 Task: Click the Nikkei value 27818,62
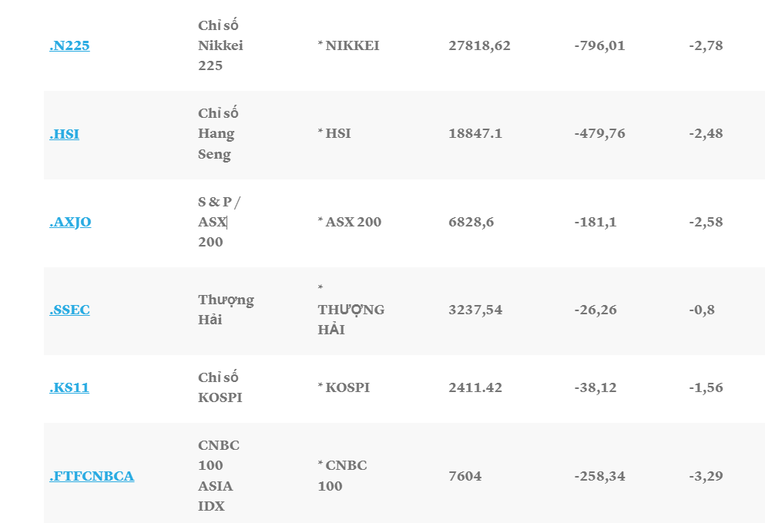point(479,45)
